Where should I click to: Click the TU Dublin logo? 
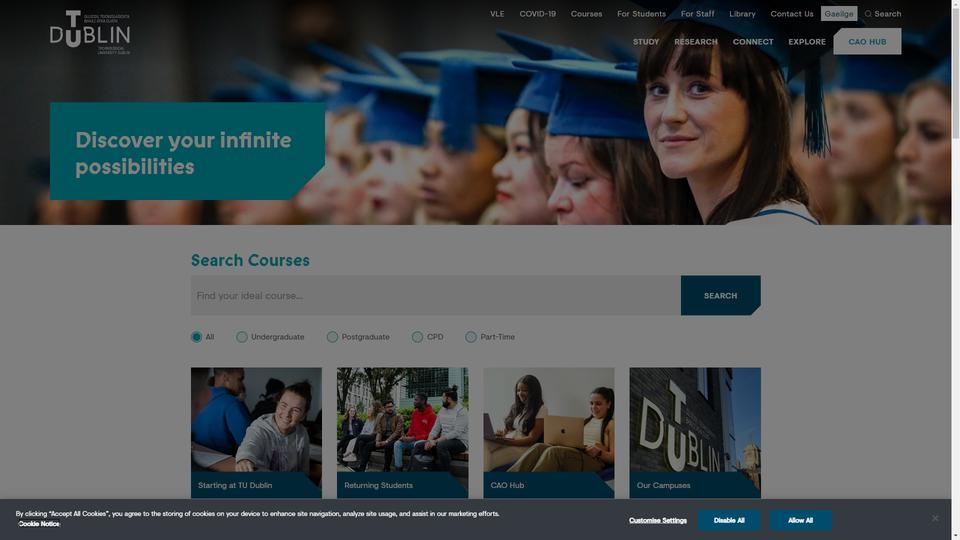coord(90,32)
